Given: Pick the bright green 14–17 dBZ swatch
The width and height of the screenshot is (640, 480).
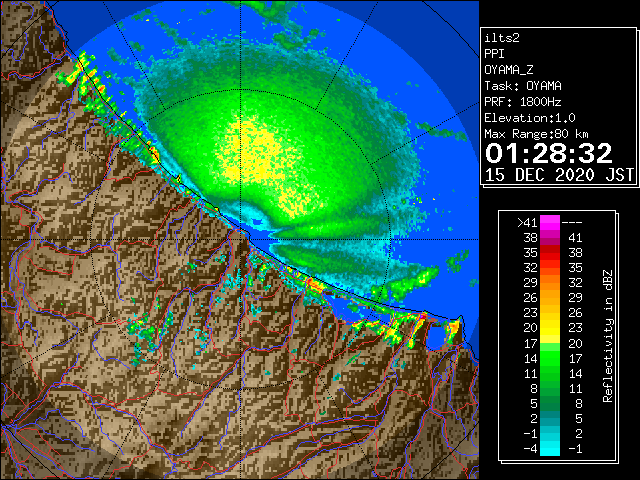Looking at the screenshot, I should 550,358.
